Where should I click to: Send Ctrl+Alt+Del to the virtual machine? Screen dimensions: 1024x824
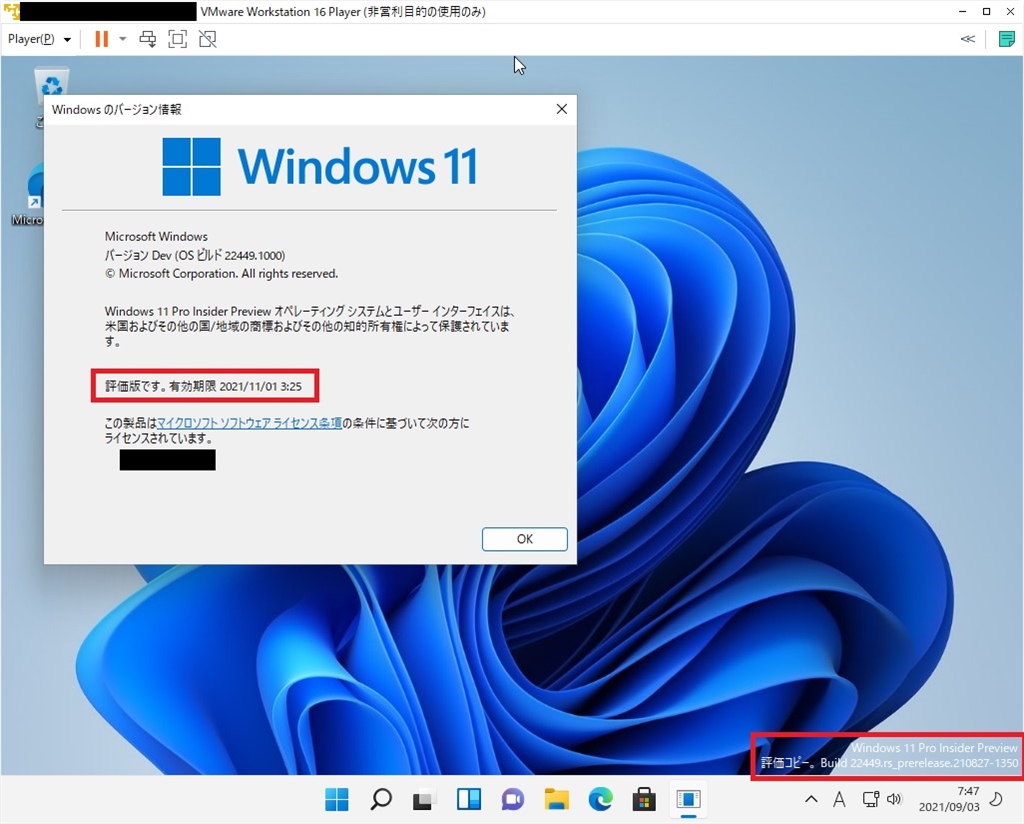click(148, 39)
